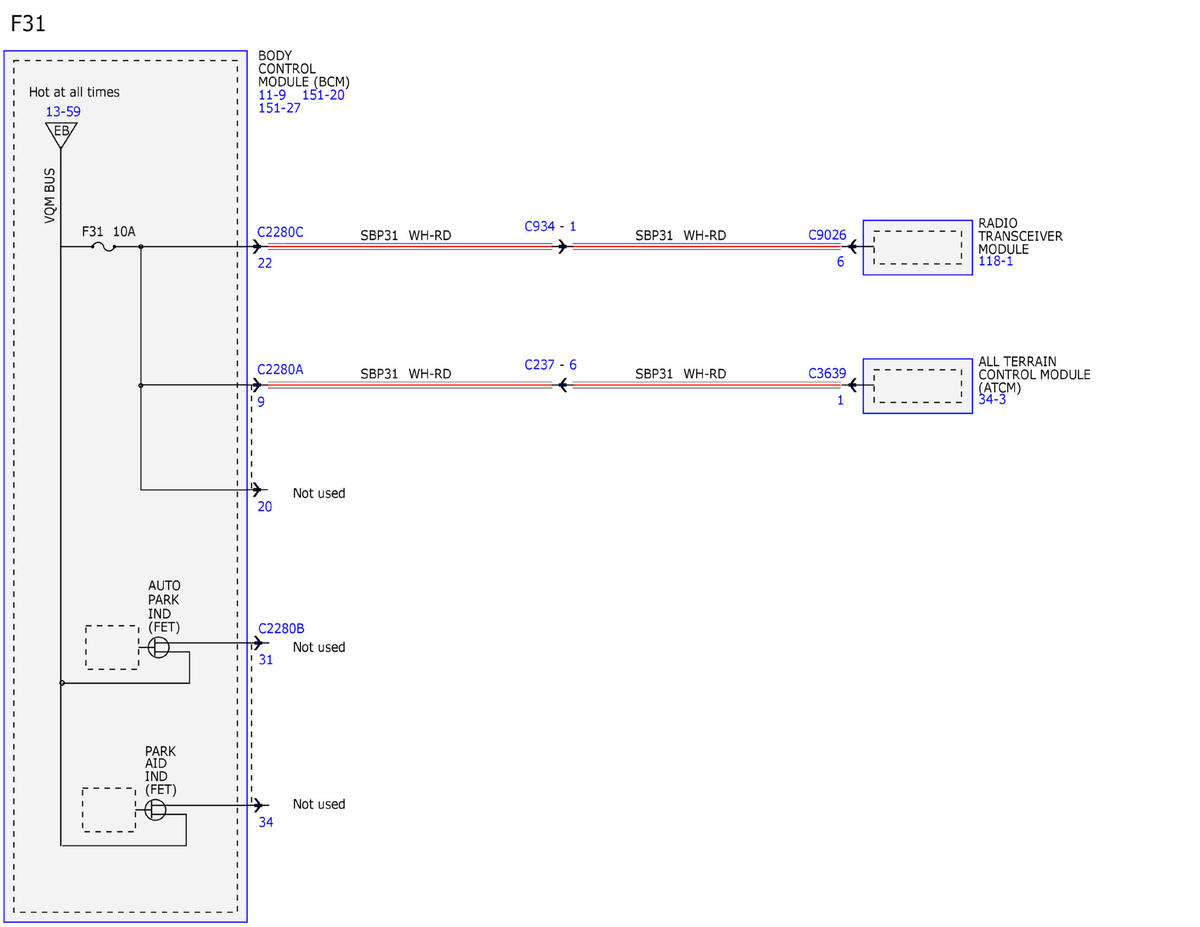Click the EB triangle power source symbol

62,134
